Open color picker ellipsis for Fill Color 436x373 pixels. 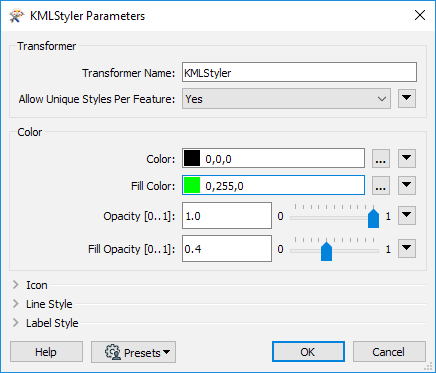381,185
